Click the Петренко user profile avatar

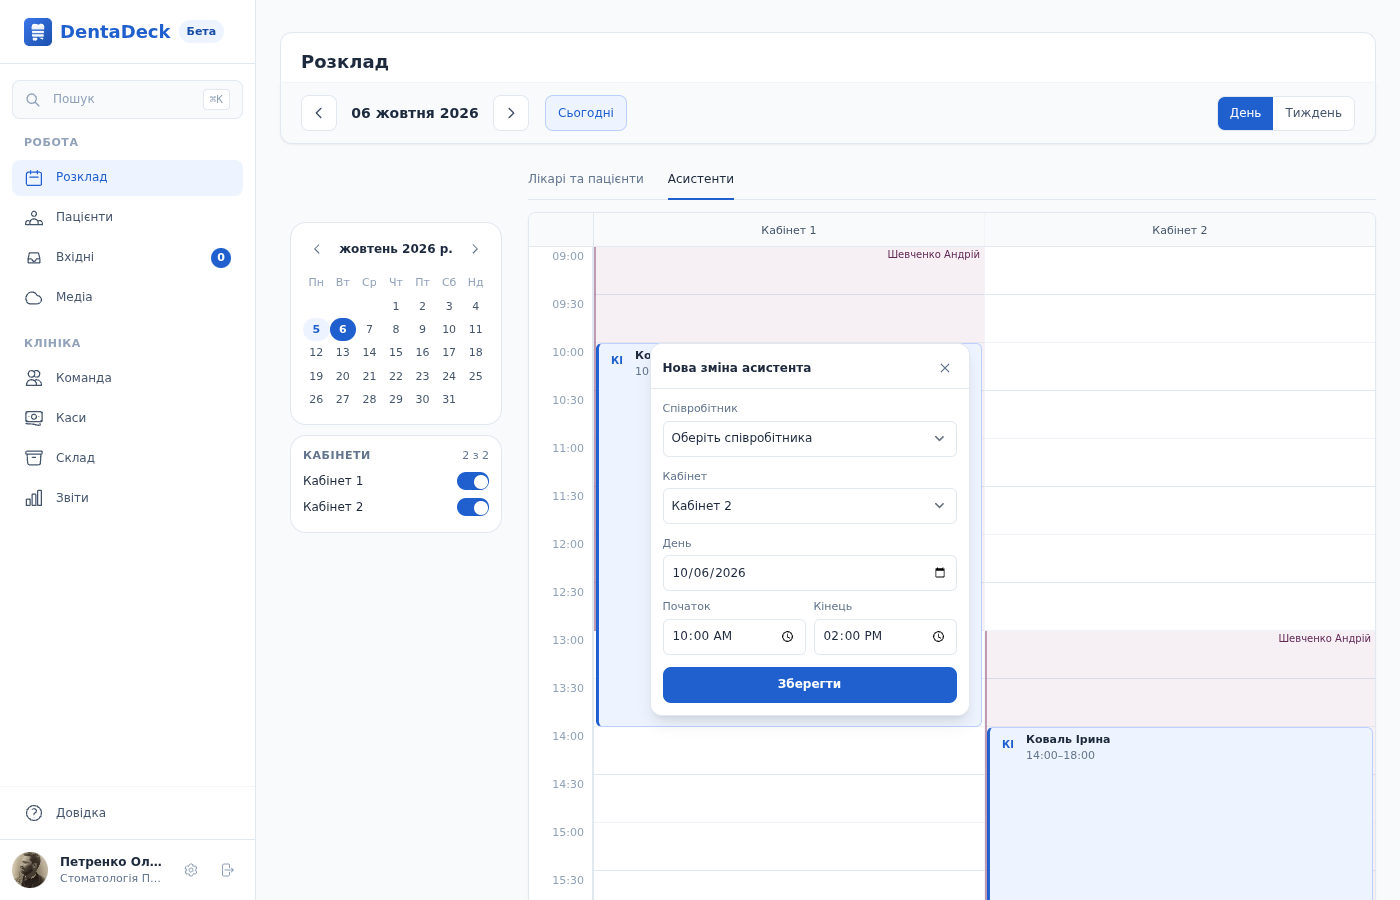(30, 870)
